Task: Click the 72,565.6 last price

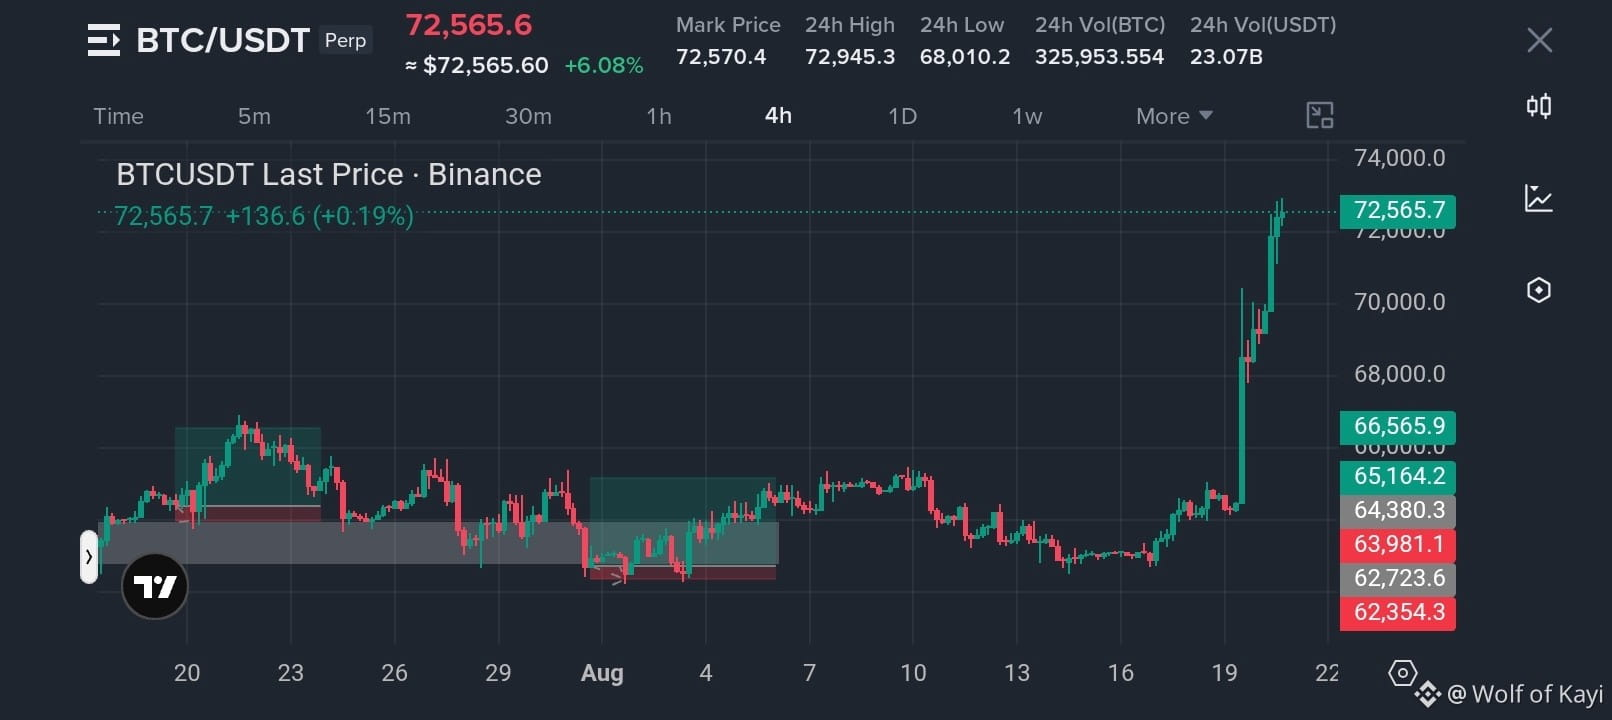Action: pos(469,25)
